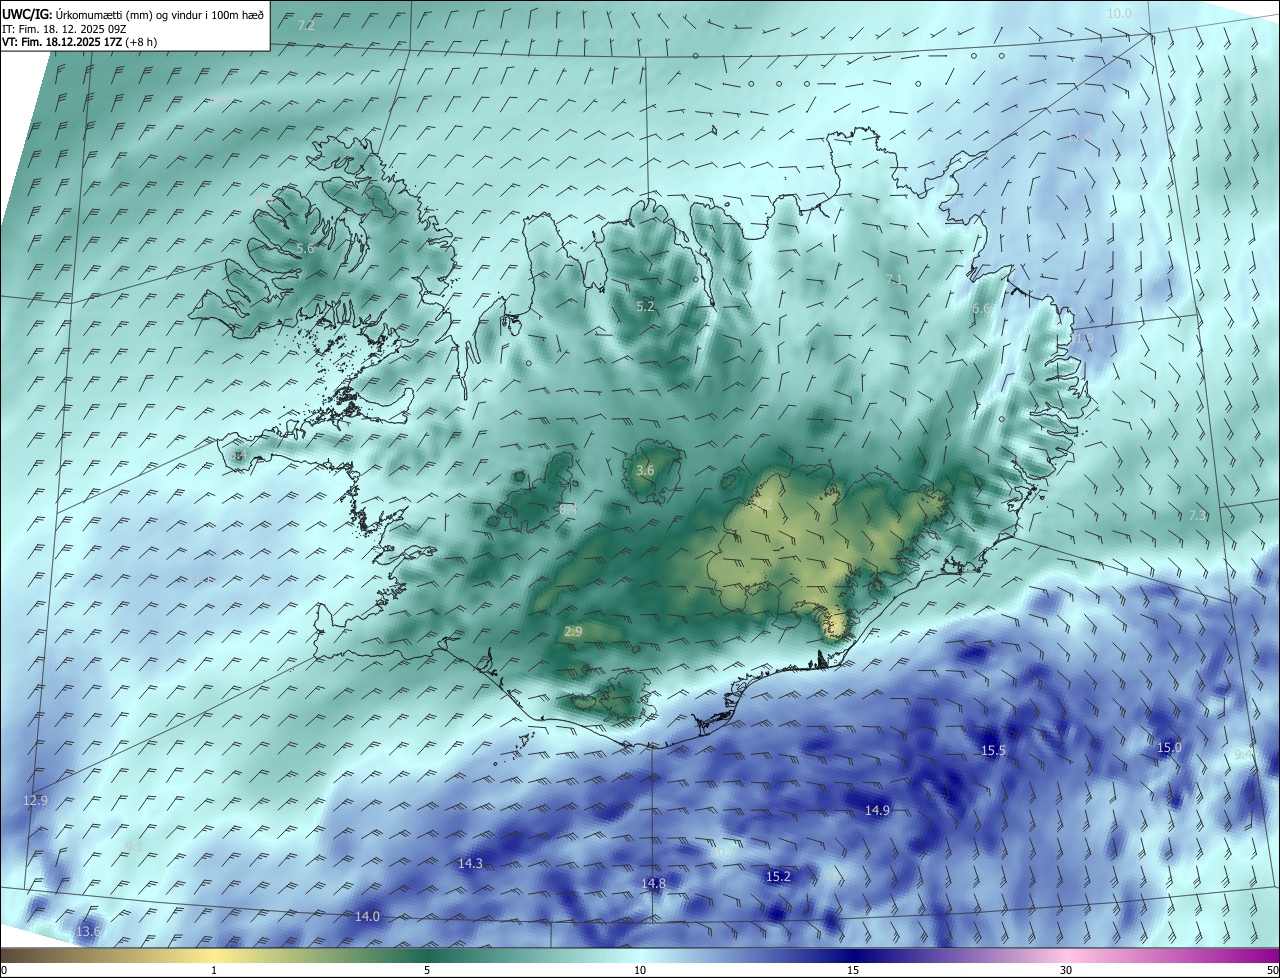Click the 5.2 value label in north Iceland

coord(646,306)
